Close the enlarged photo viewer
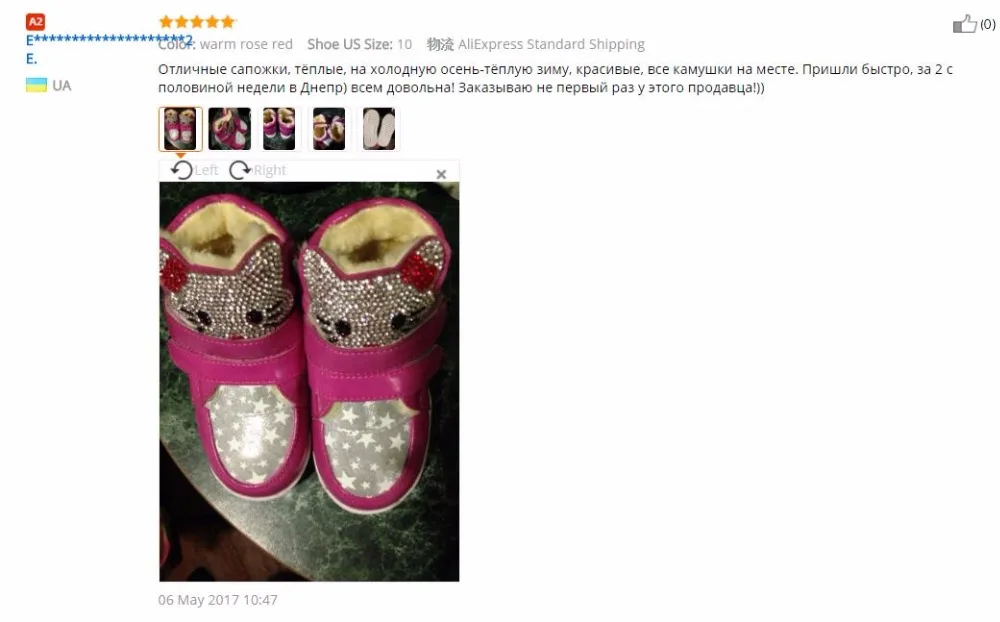 (x=441, y=174)
